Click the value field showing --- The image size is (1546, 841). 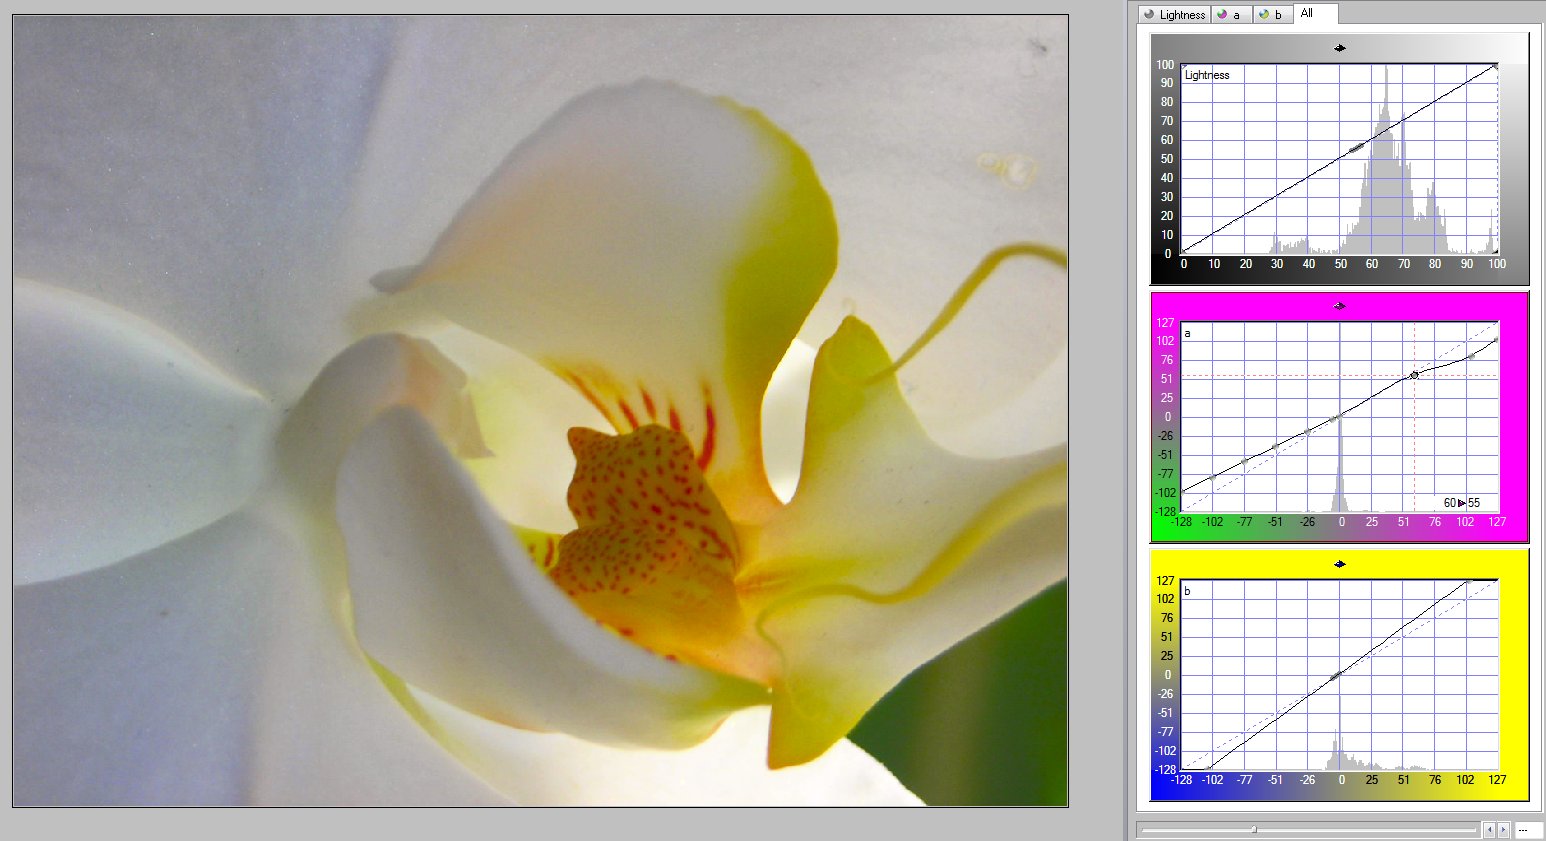point(1529,830)
